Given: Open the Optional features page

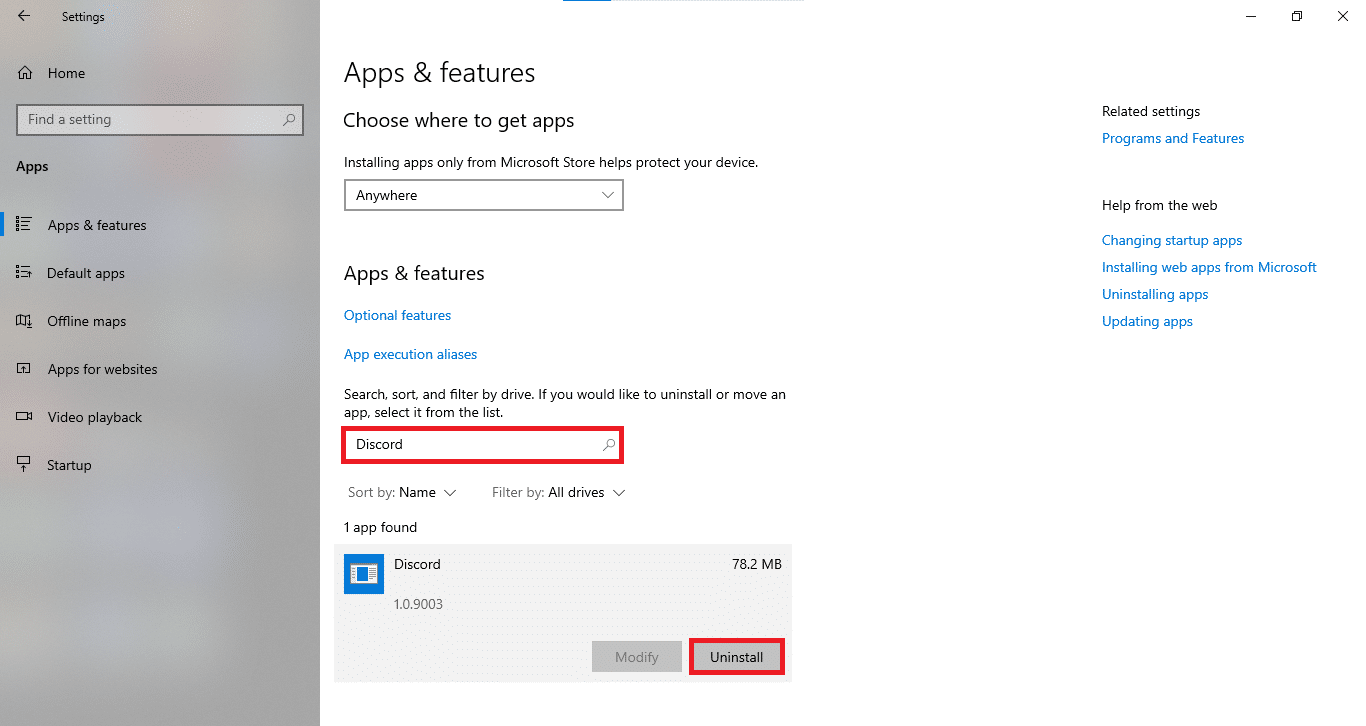Looking at the screenshot, I should [x=397, y=314].
